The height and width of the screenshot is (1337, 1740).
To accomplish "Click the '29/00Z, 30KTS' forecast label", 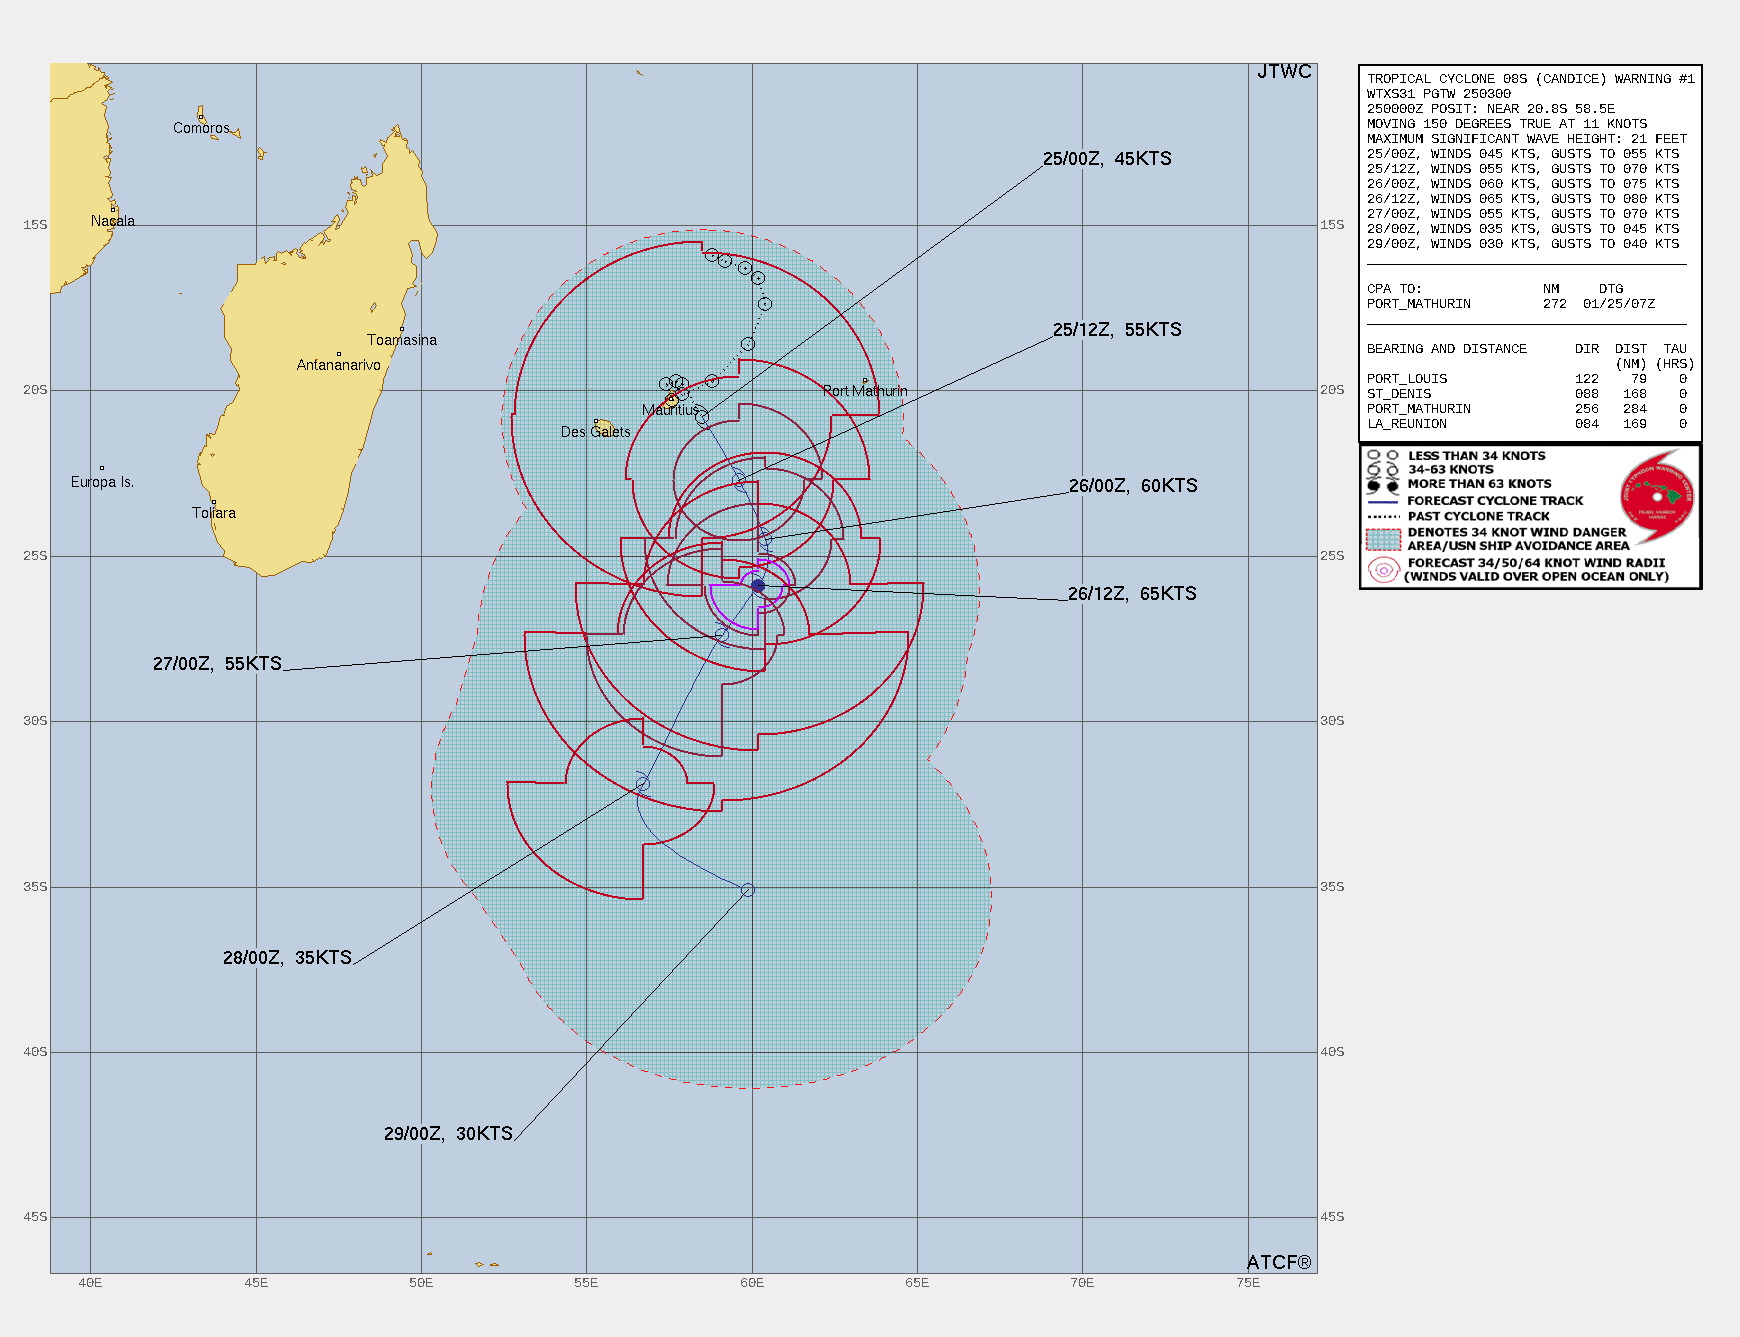I will pyautogui.click(x=446, y=1132).
